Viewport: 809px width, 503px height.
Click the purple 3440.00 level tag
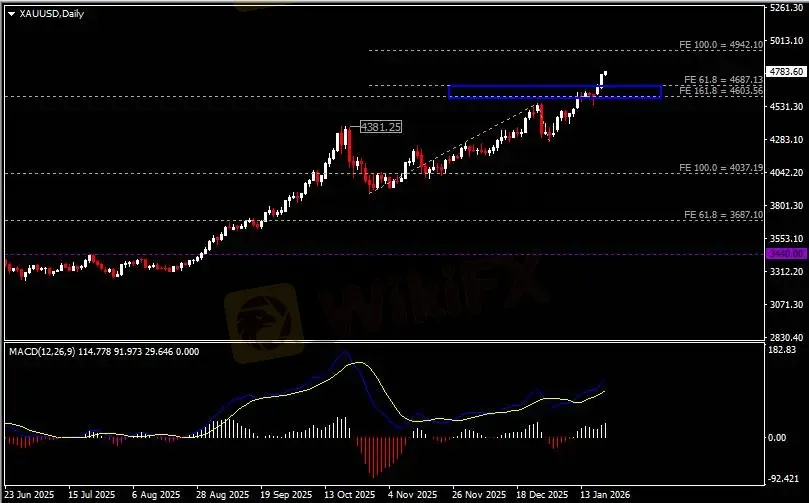(786, 254)
